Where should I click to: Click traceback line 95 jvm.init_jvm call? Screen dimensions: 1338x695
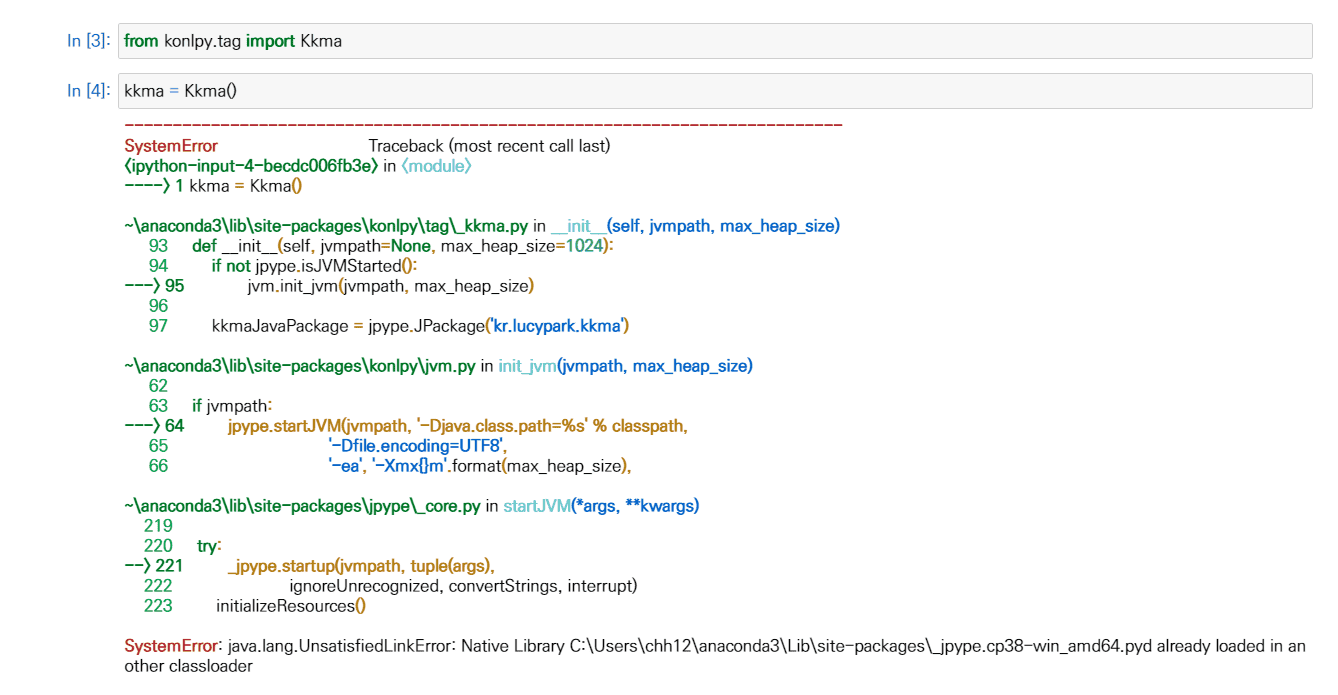click(x=390, y=286)
